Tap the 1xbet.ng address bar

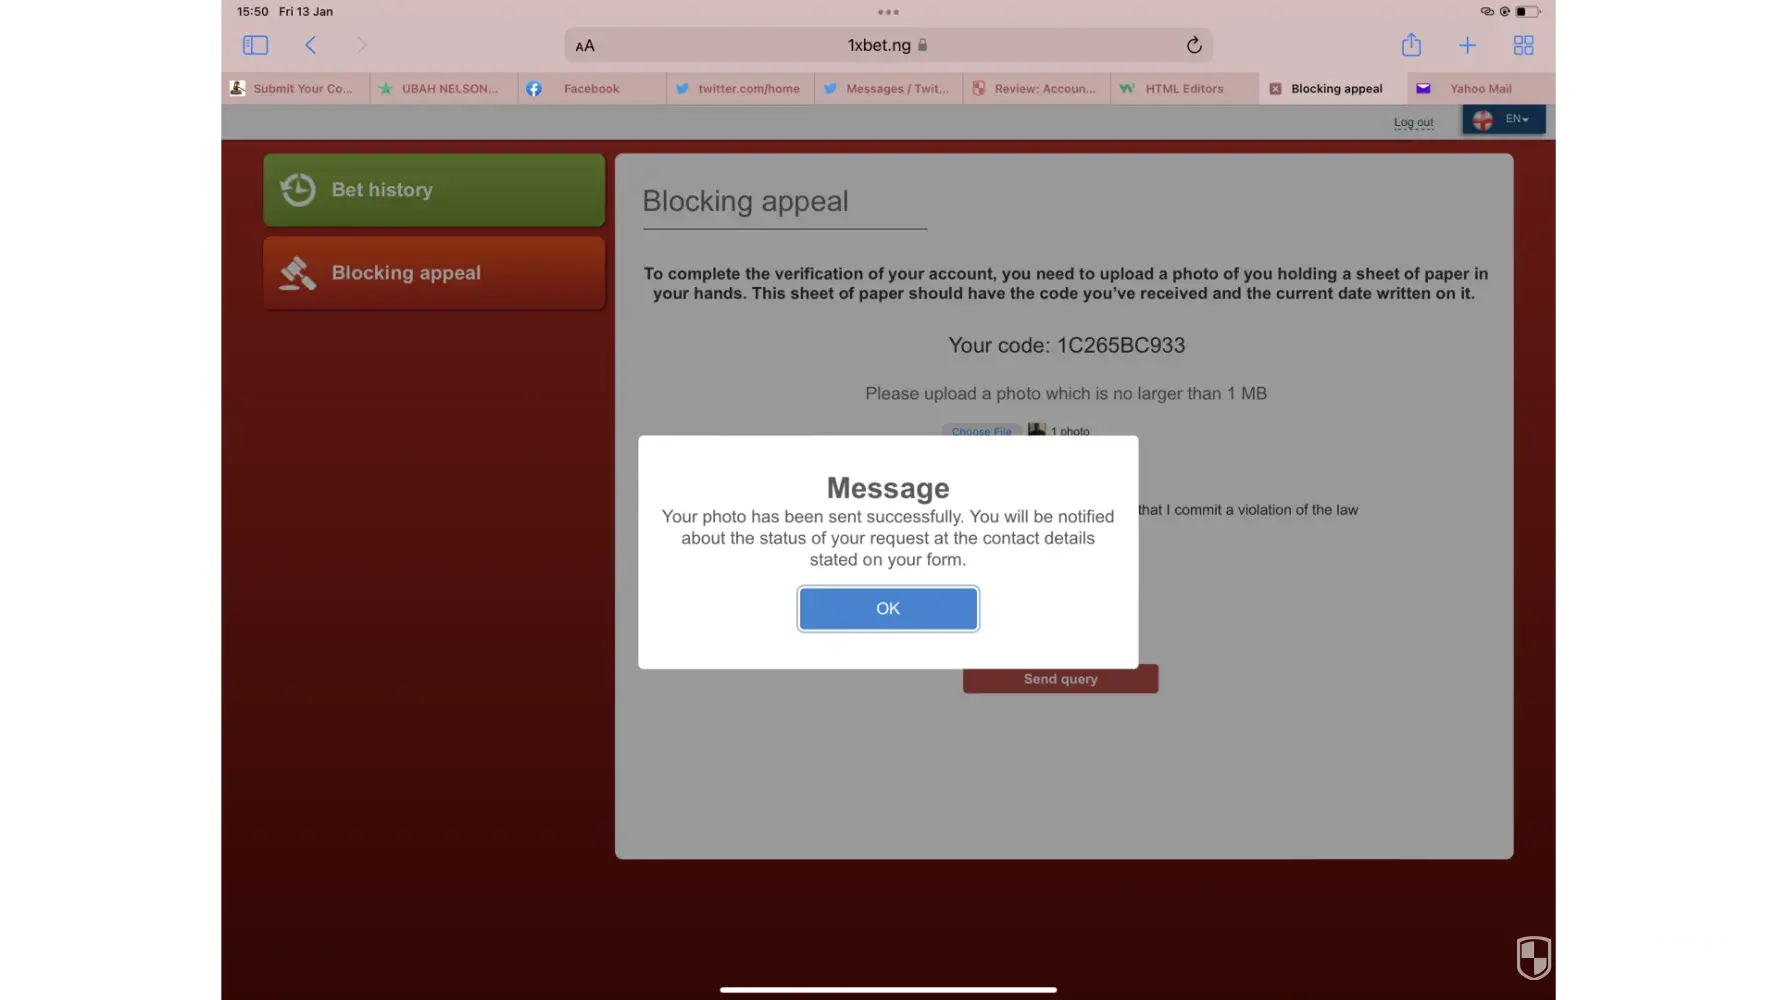pos(880,46)
